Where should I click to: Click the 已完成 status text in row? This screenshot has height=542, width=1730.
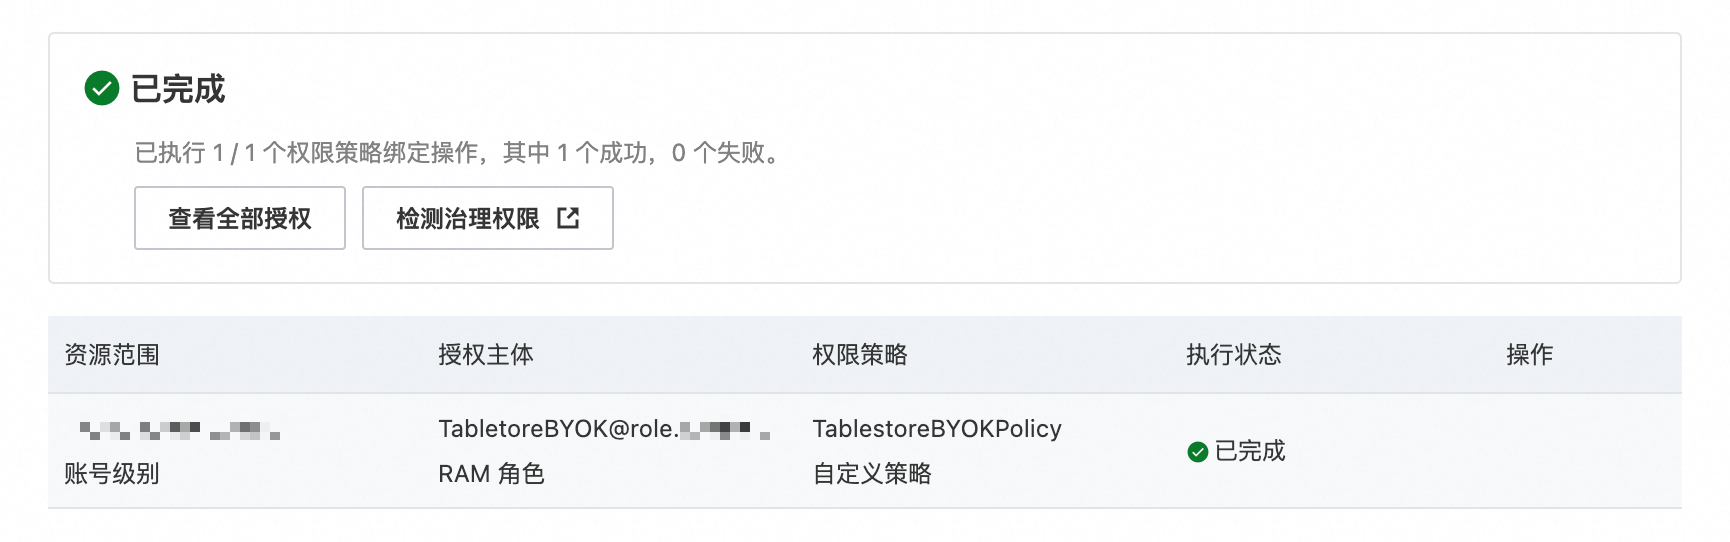(x=1250, y=452)
